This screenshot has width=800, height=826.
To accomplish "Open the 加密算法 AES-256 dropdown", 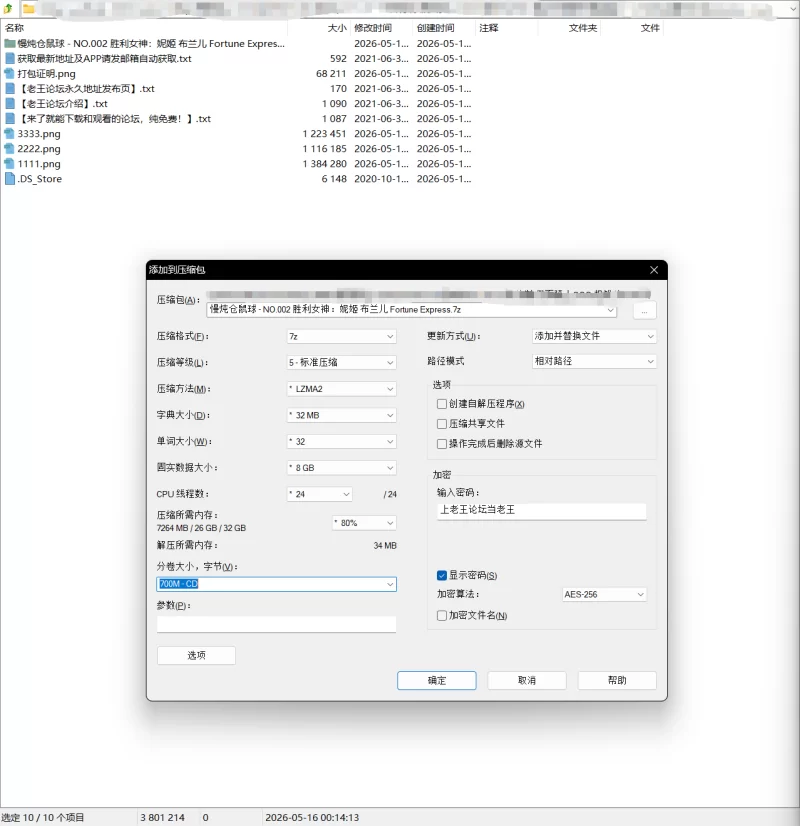I will [605, 594].
